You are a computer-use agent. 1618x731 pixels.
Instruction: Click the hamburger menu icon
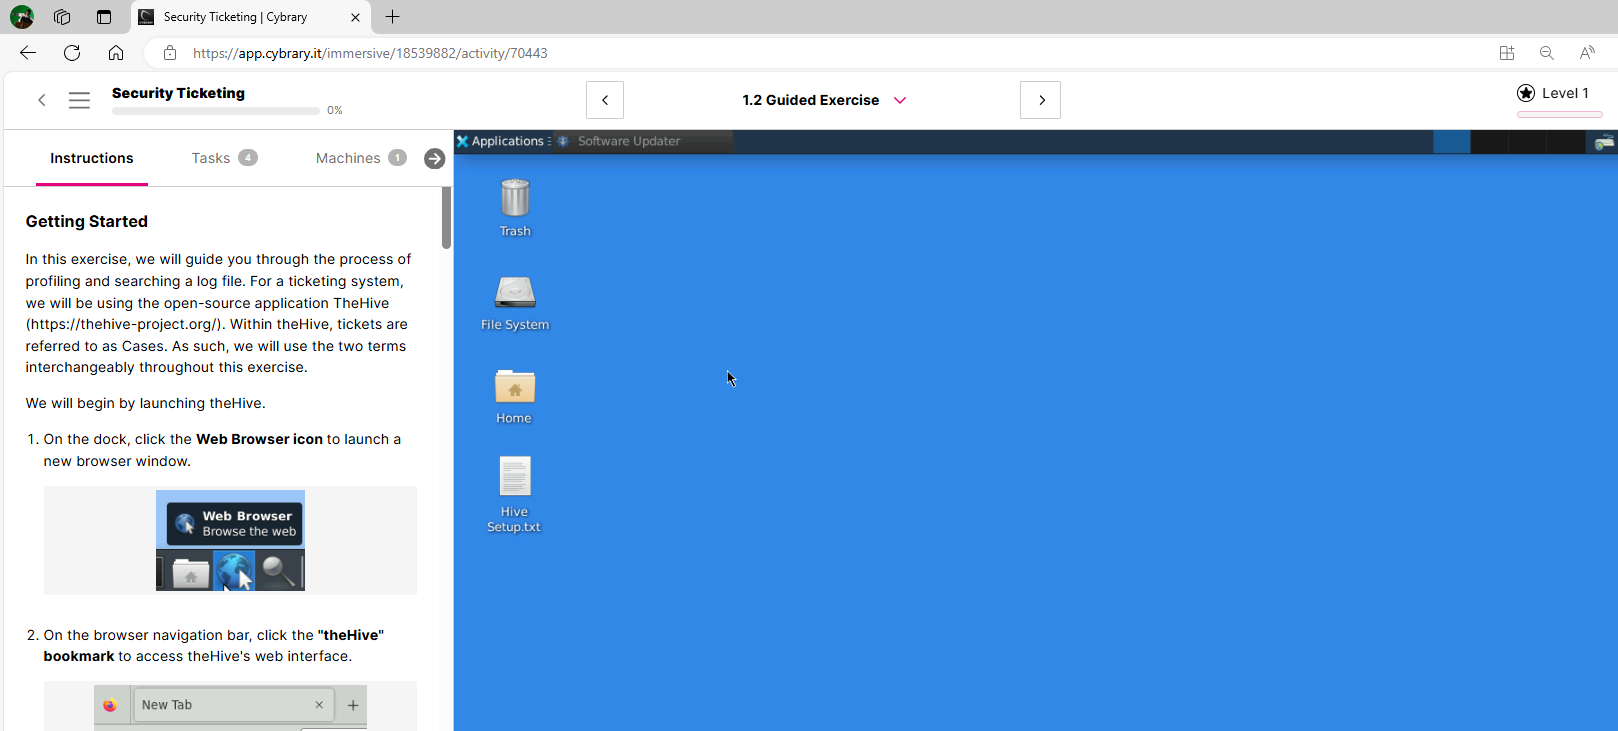[x=80, y=100]
